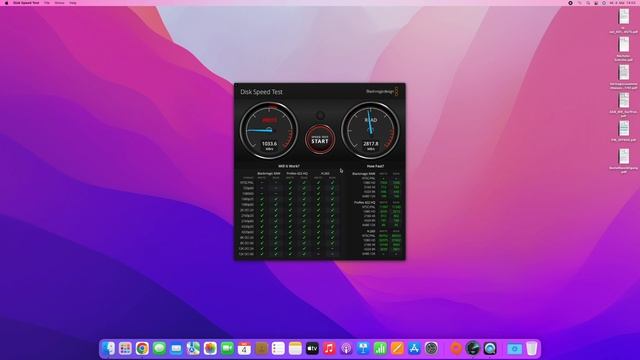The height and width of the screenshot is (360, 640).
Task: Click the "Will it Work?" heading
Action: pos(289,166)
